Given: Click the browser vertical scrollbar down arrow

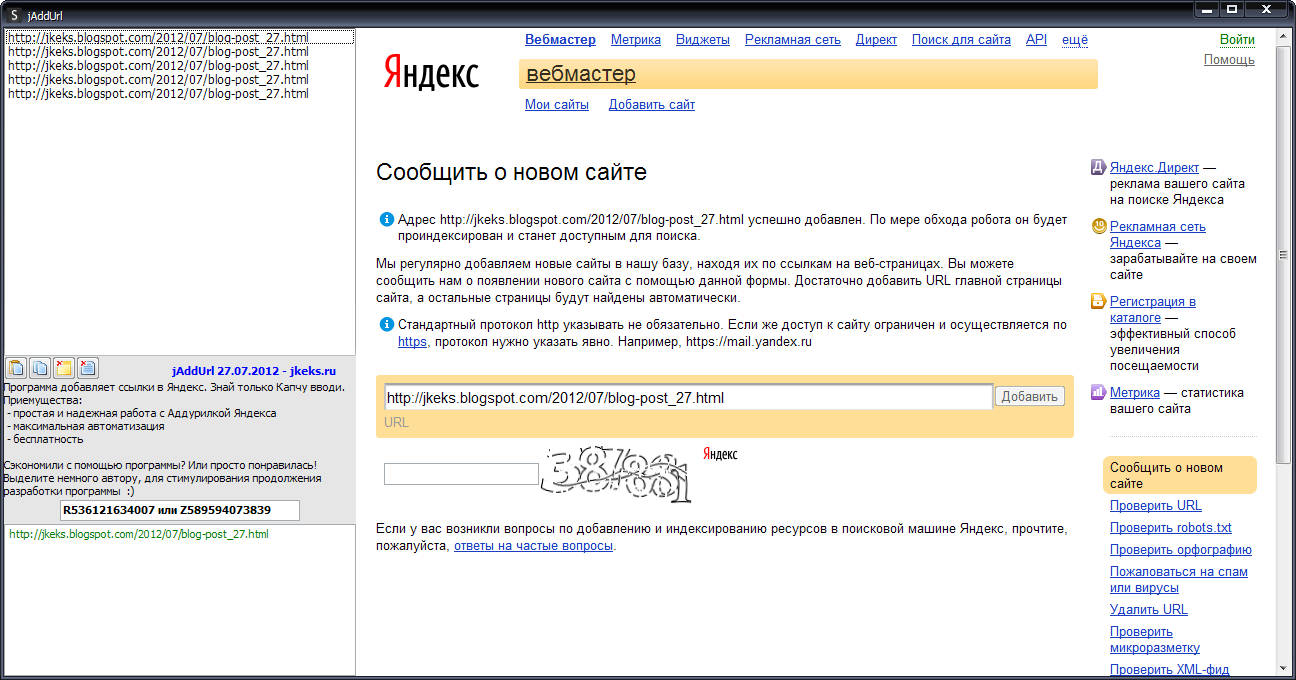Looking at the screenshot, I should 1283,668.
